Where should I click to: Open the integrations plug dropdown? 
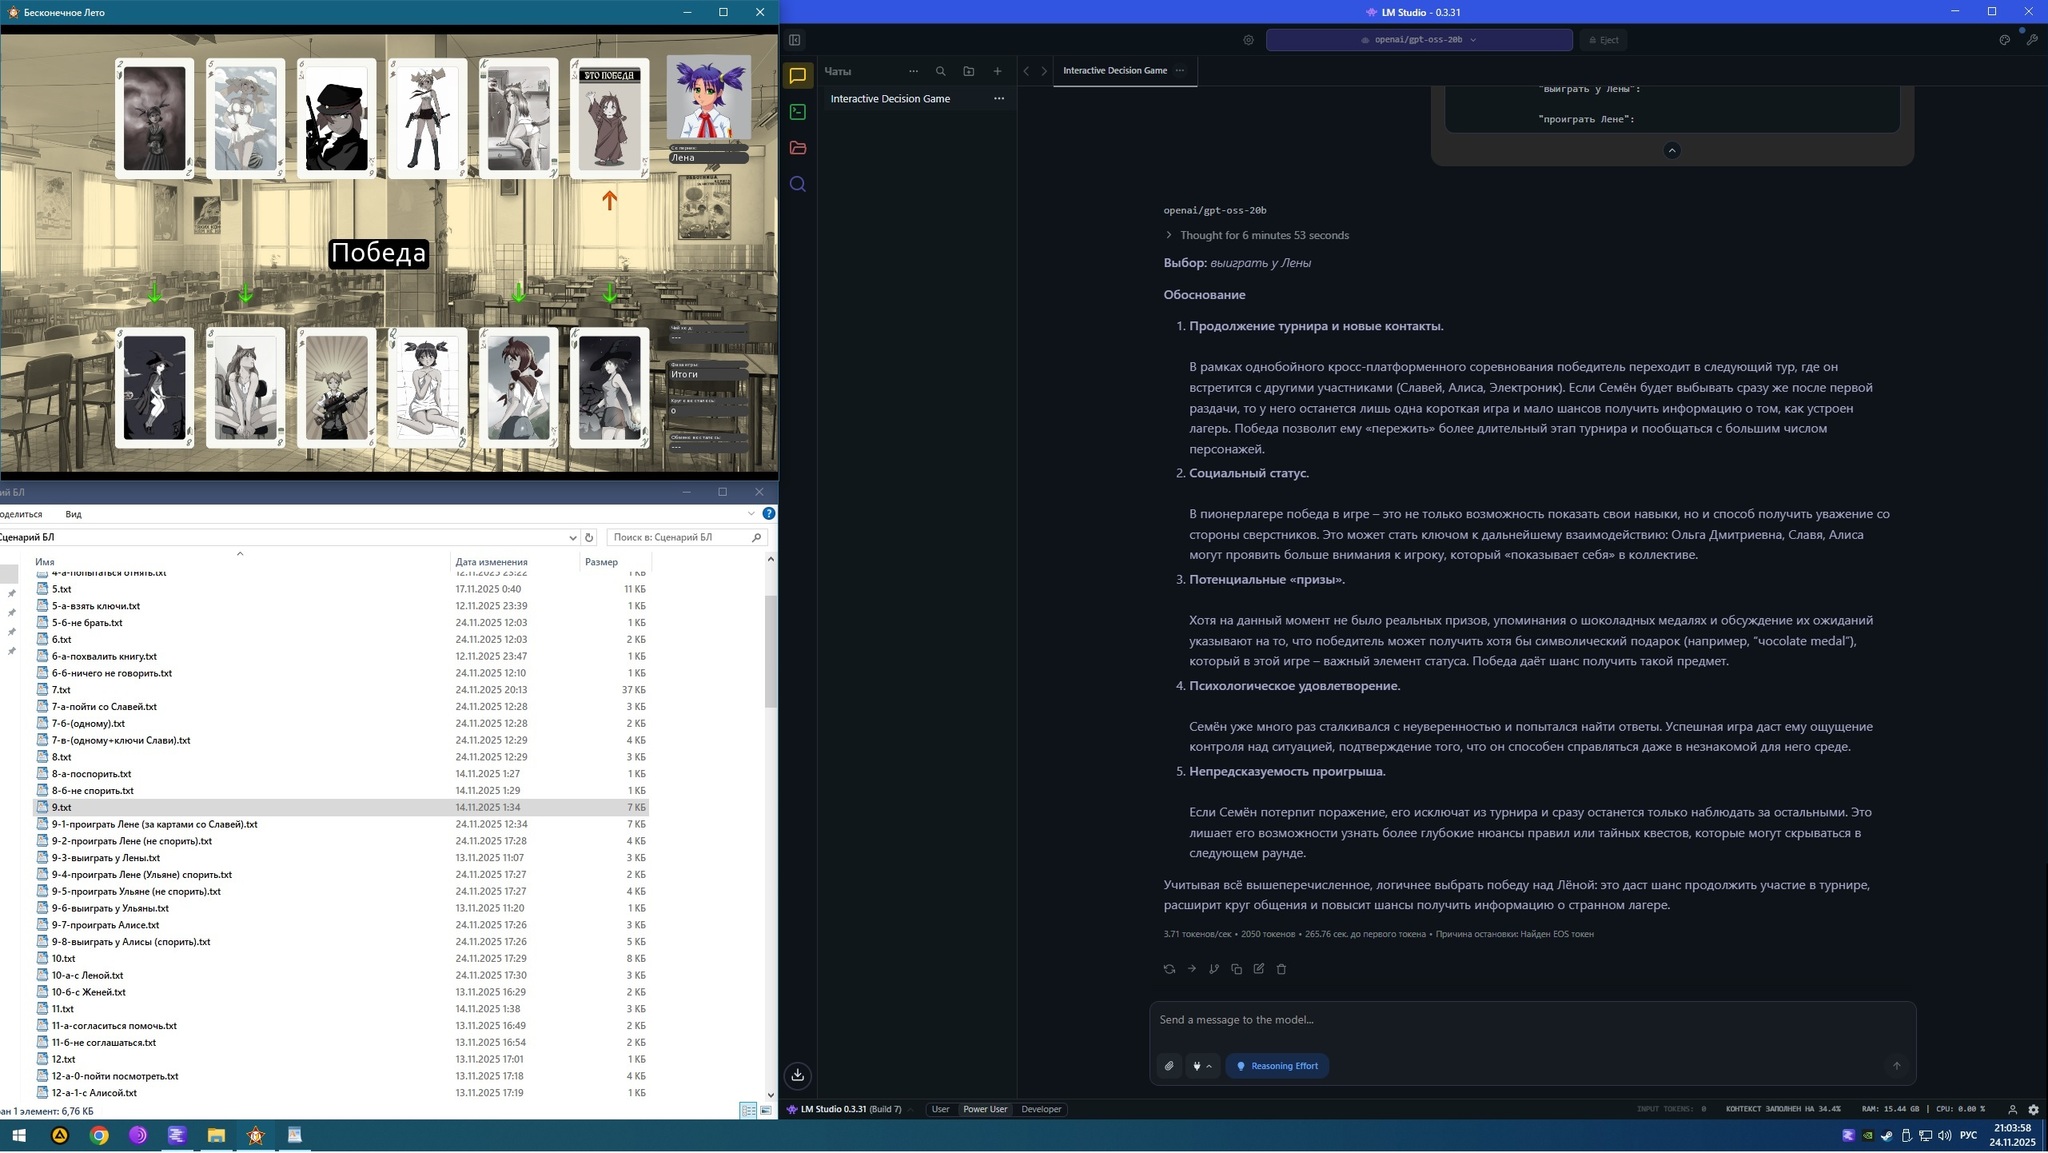1202,1066
